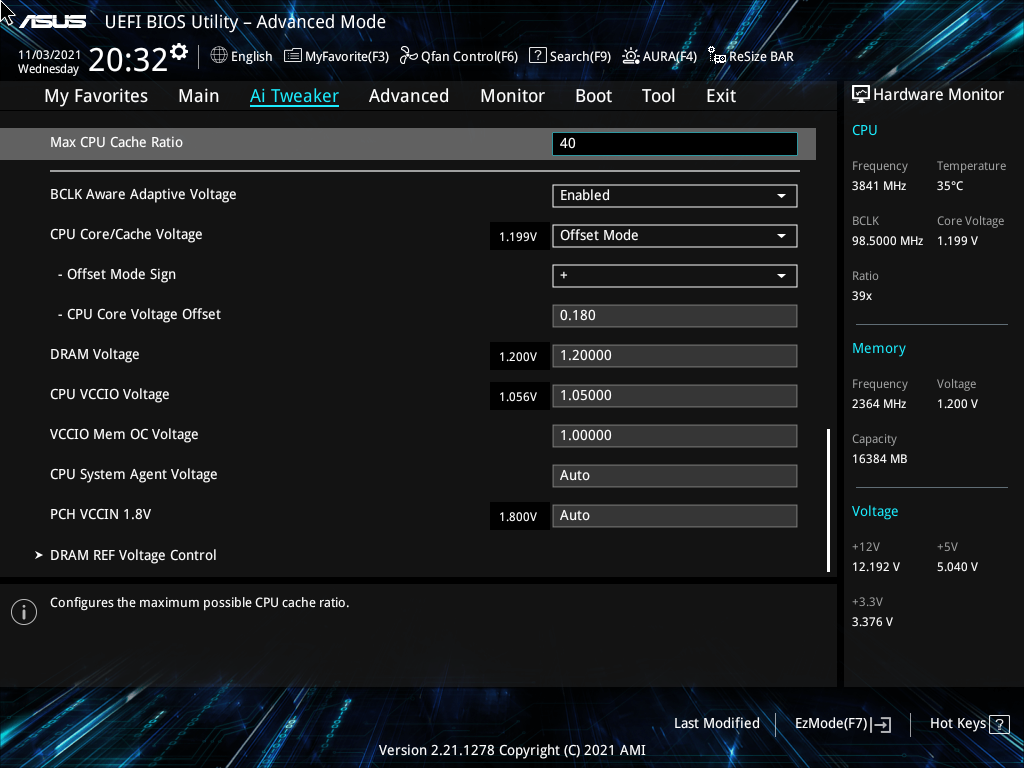Click Memory Capacity 16384 MB value
The image size is (1024, 768).
[880, 459]
